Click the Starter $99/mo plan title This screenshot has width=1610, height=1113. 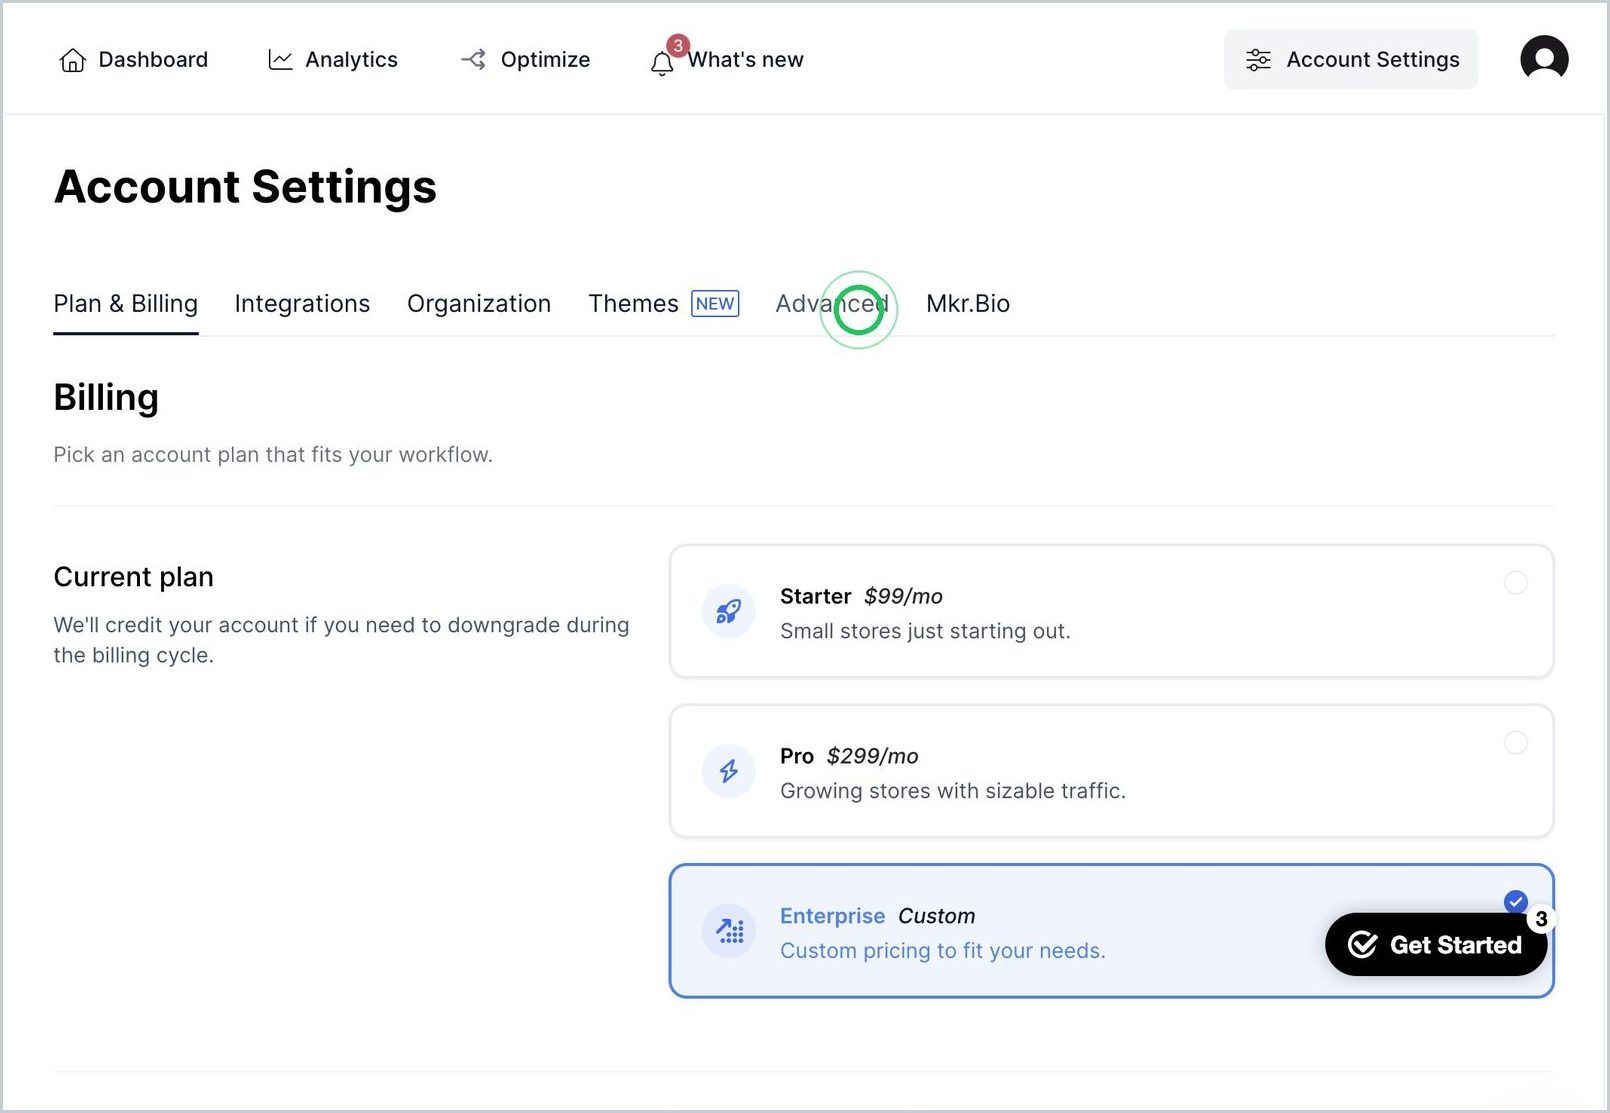[x=861, y=596]
